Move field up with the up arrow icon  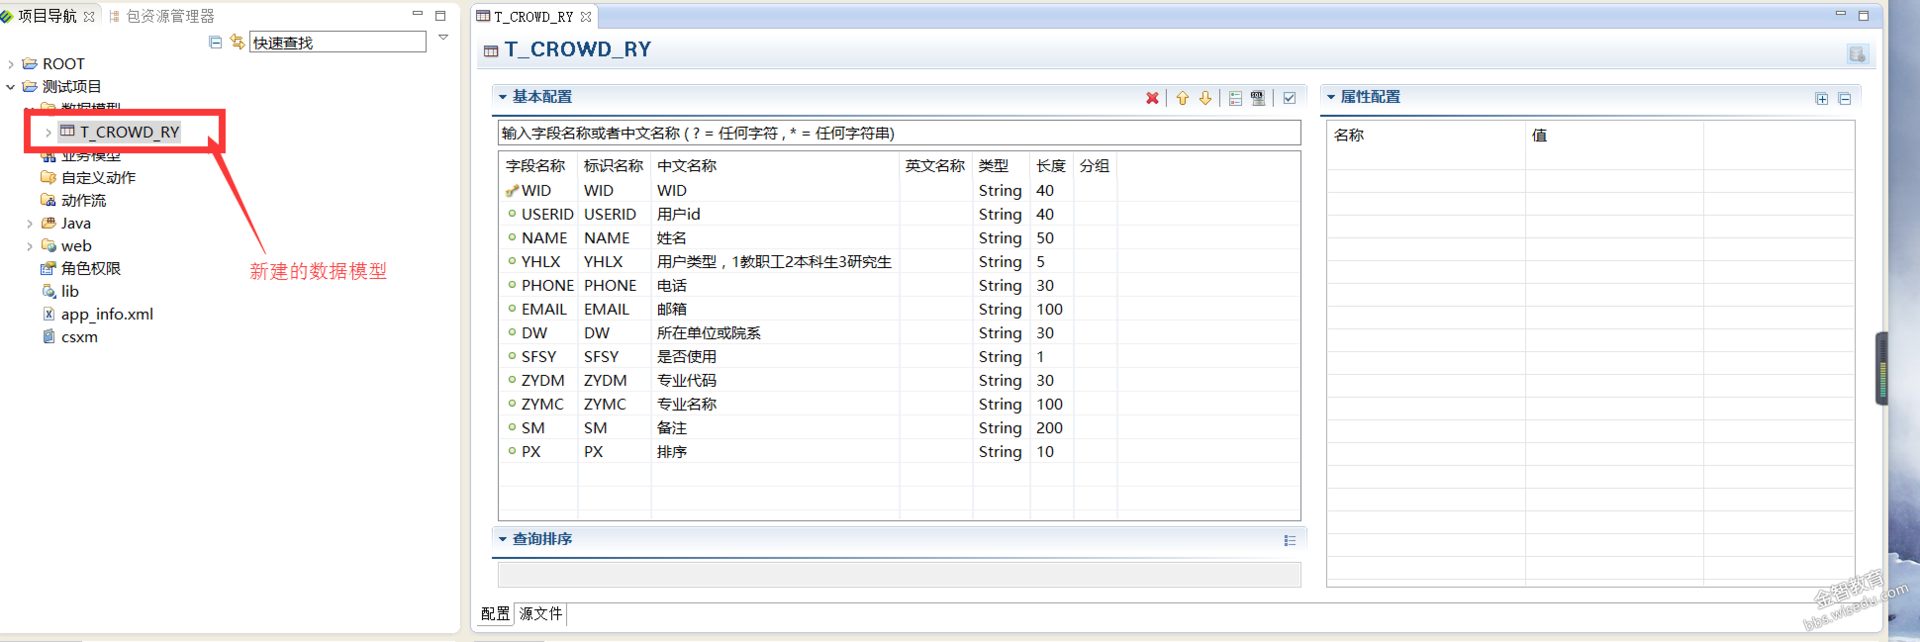[x=1182, y=98]
